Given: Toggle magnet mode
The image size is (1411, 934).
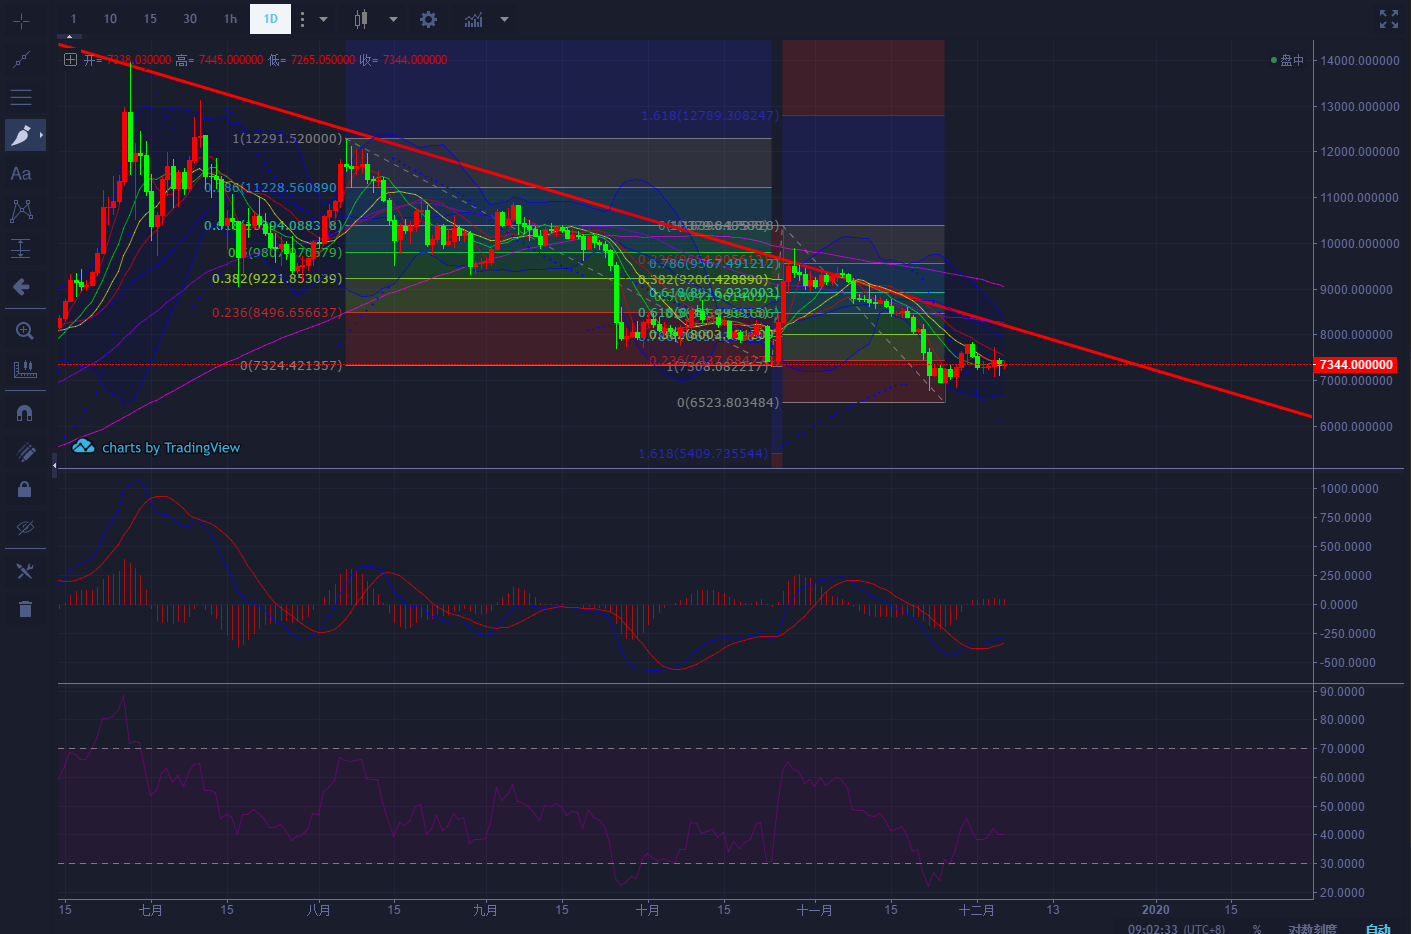Looking at the screenshot, I should point(25,413).
